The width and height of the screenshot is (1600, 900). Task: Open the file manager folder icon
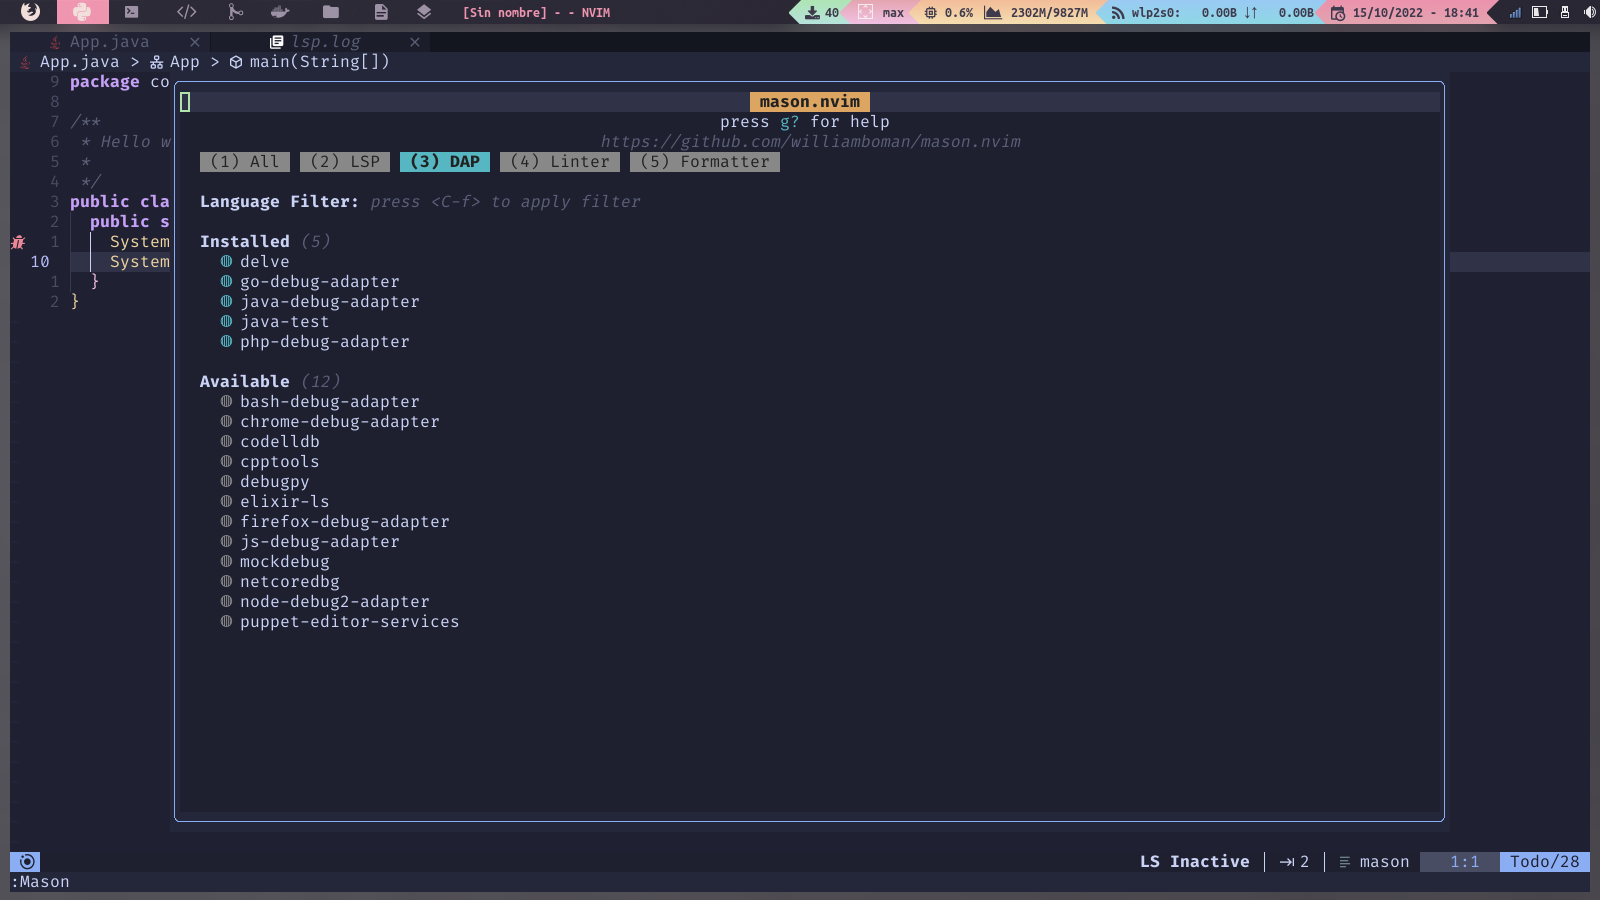click(x=331, y=12)
